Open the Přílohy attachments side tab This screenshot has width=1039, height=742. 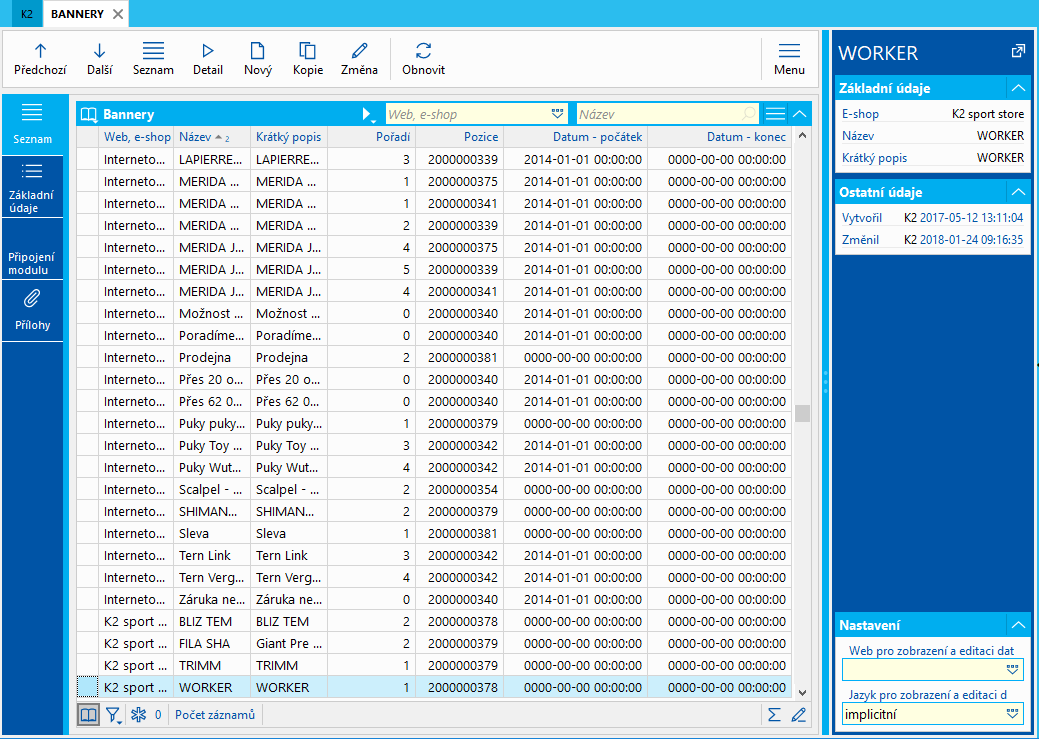tap(32, 308)
